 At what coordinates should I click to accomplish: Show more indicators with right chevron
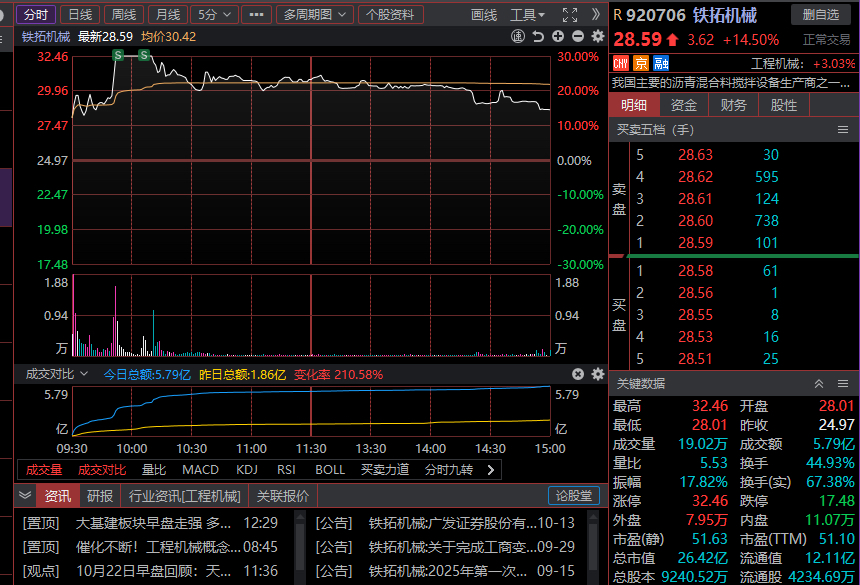[x=490, y=470]
